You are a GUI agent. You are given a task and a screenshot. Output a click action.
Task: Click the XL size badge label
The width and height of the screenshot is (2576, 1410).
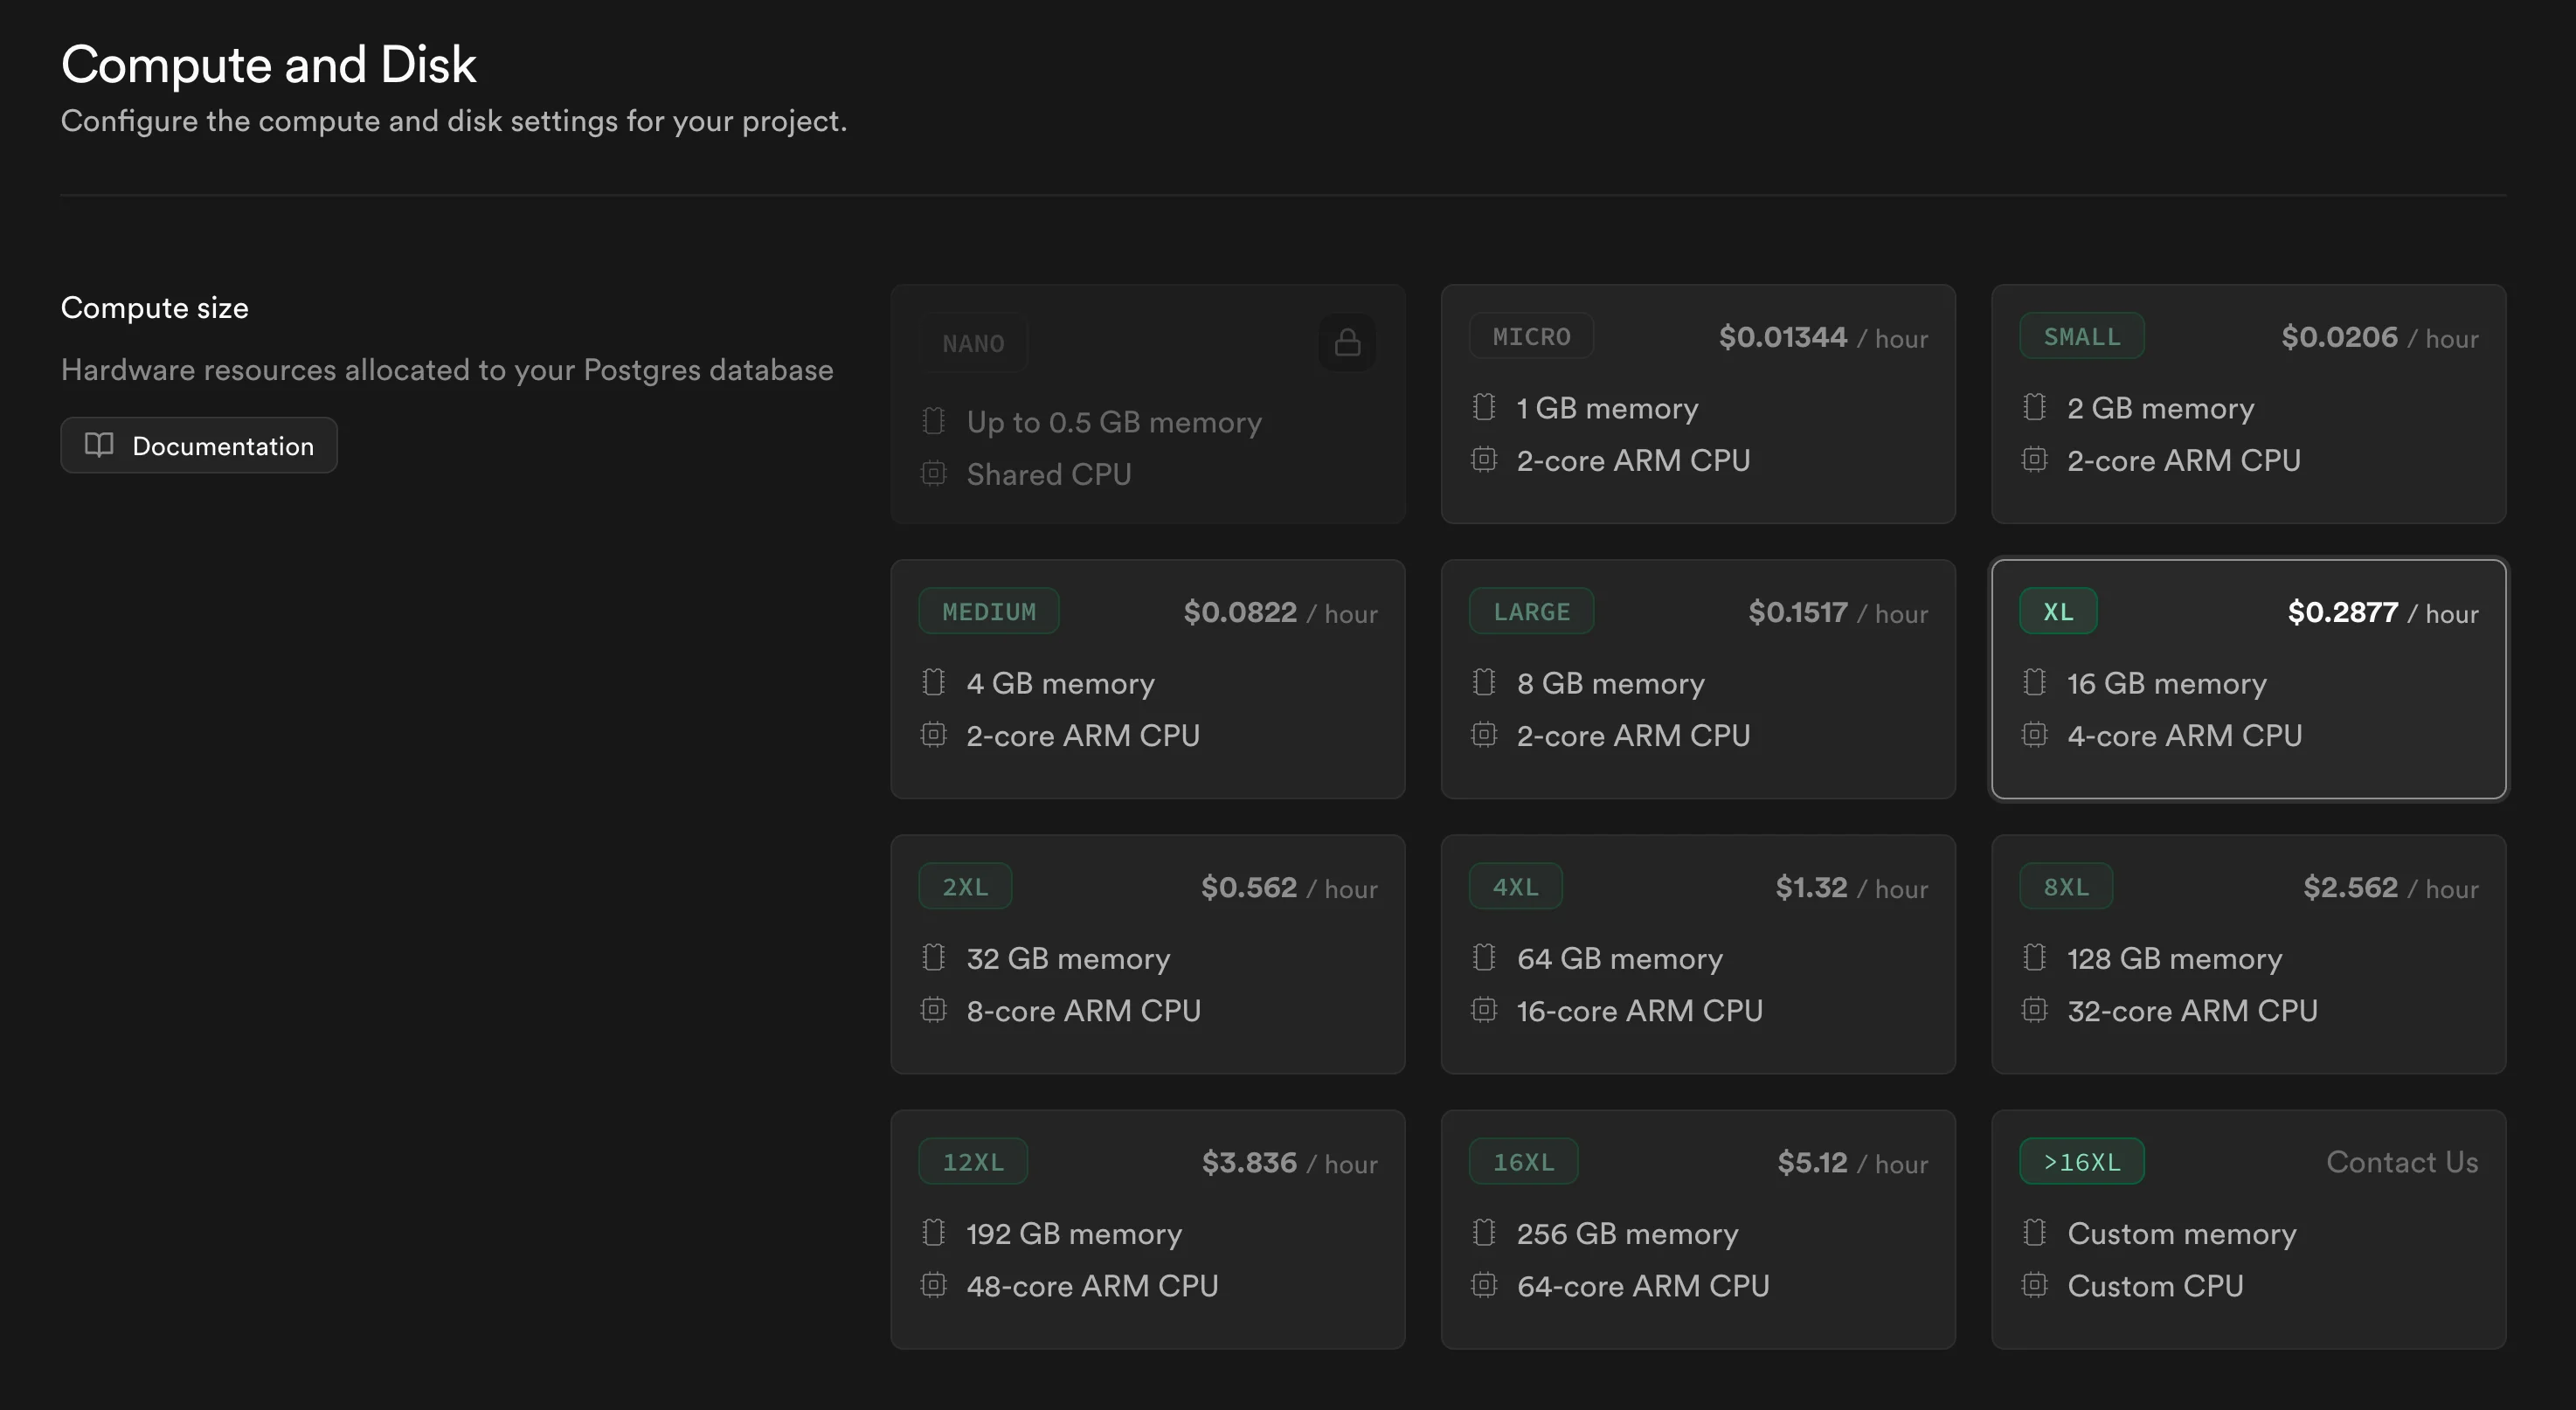(2057, 612)
